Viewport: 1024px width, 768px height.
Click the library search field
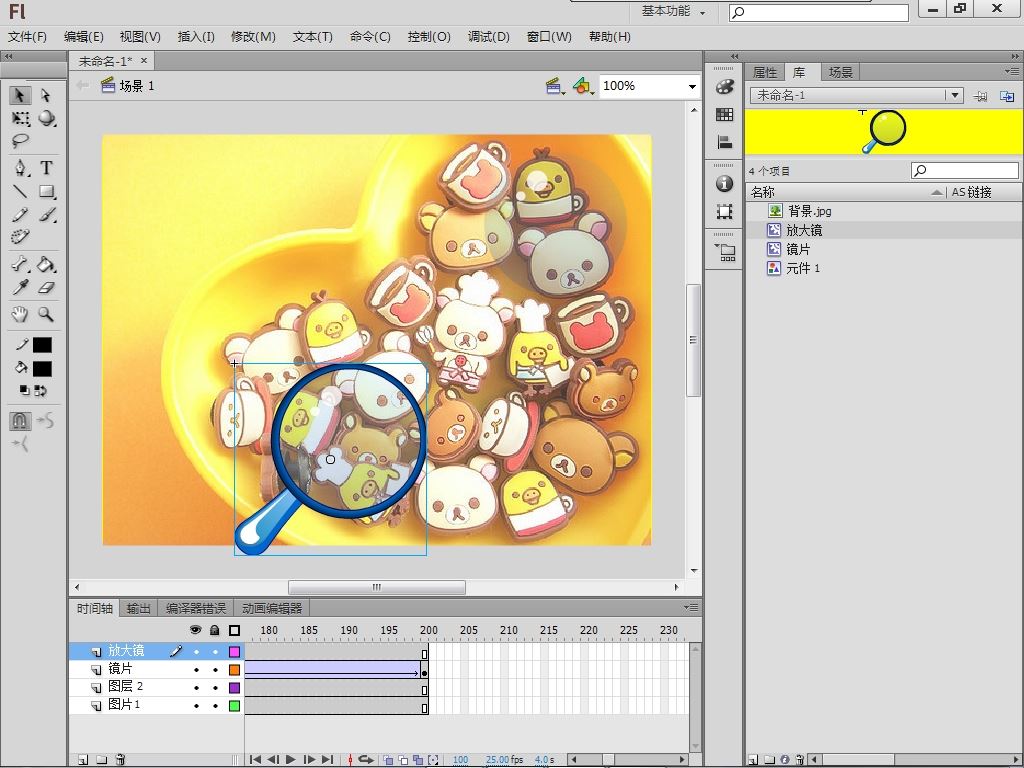pyautogui.click(x=965, y=171)
